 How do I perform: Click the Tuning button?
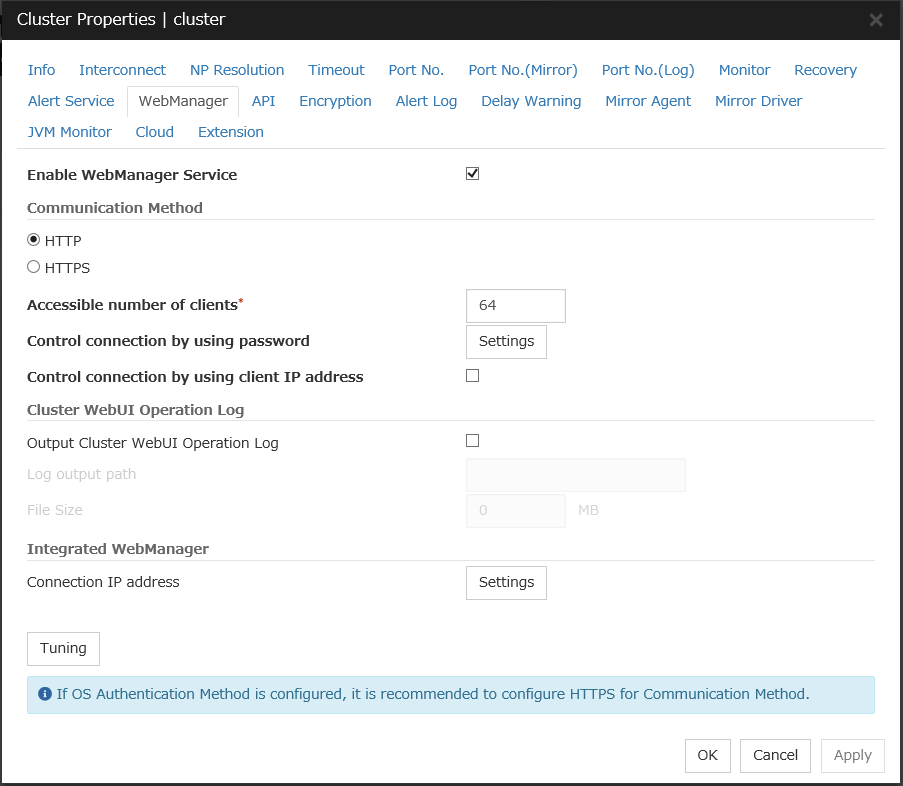tap(63, 648)
